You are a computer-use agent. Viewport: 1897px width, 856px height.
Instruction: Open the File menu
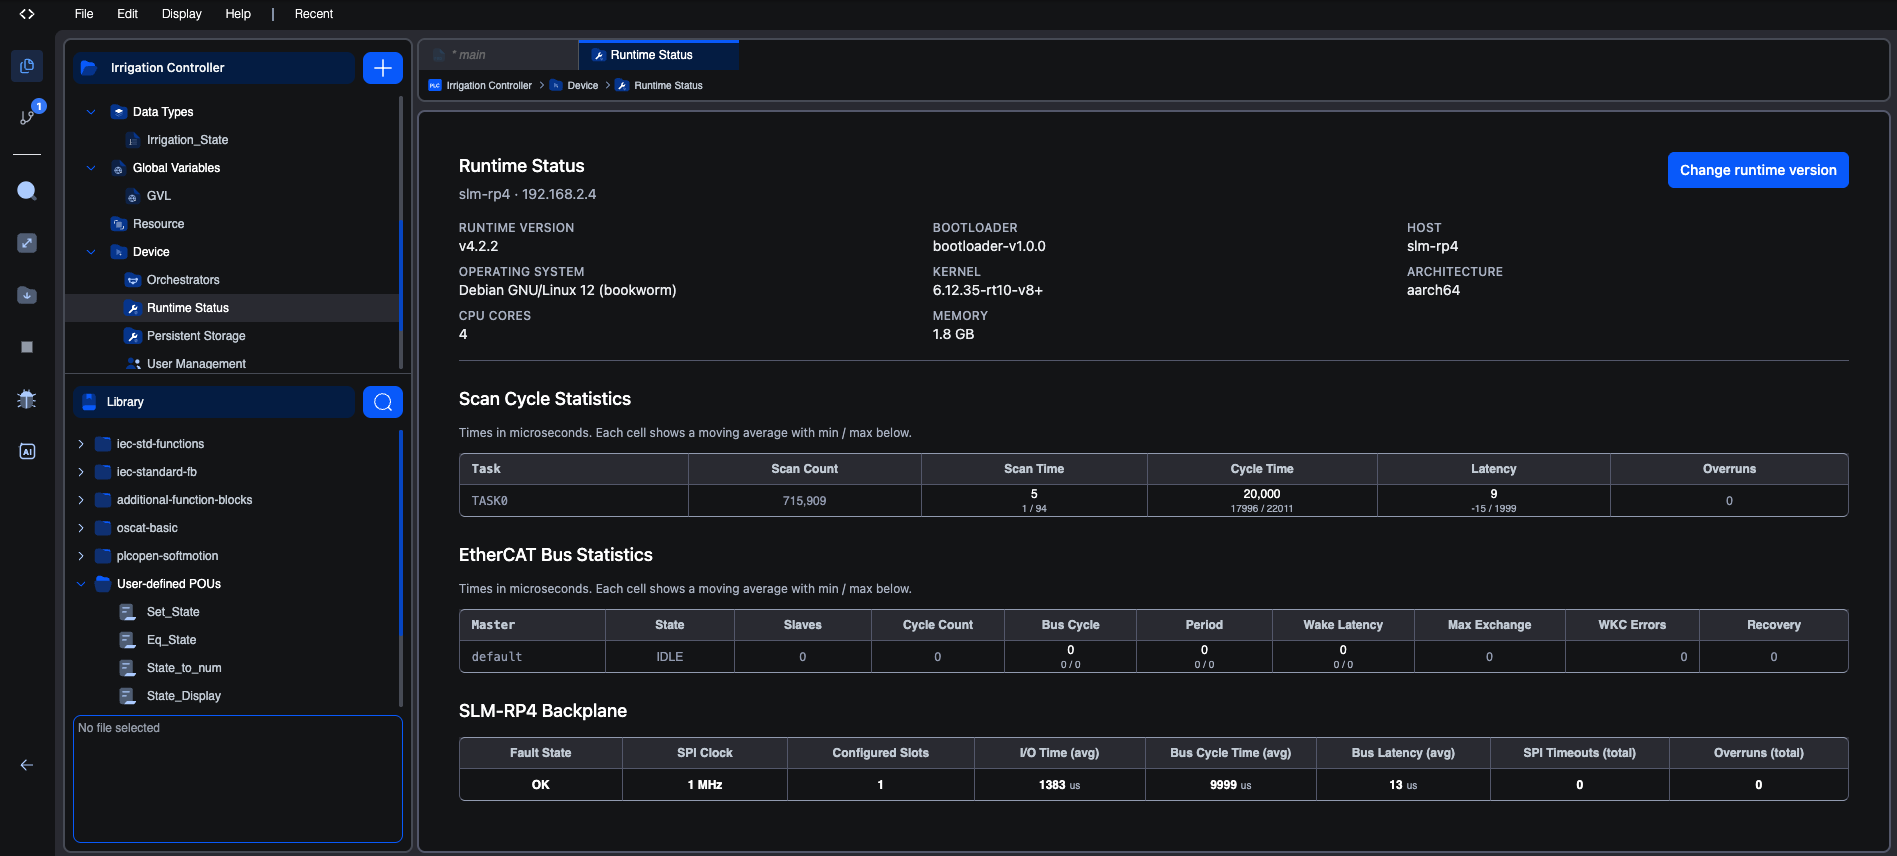[84, 14]
